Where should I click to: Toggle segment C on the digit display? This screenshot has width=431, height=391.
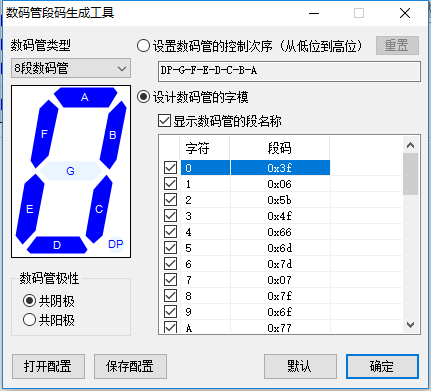[x=99, y=209]
